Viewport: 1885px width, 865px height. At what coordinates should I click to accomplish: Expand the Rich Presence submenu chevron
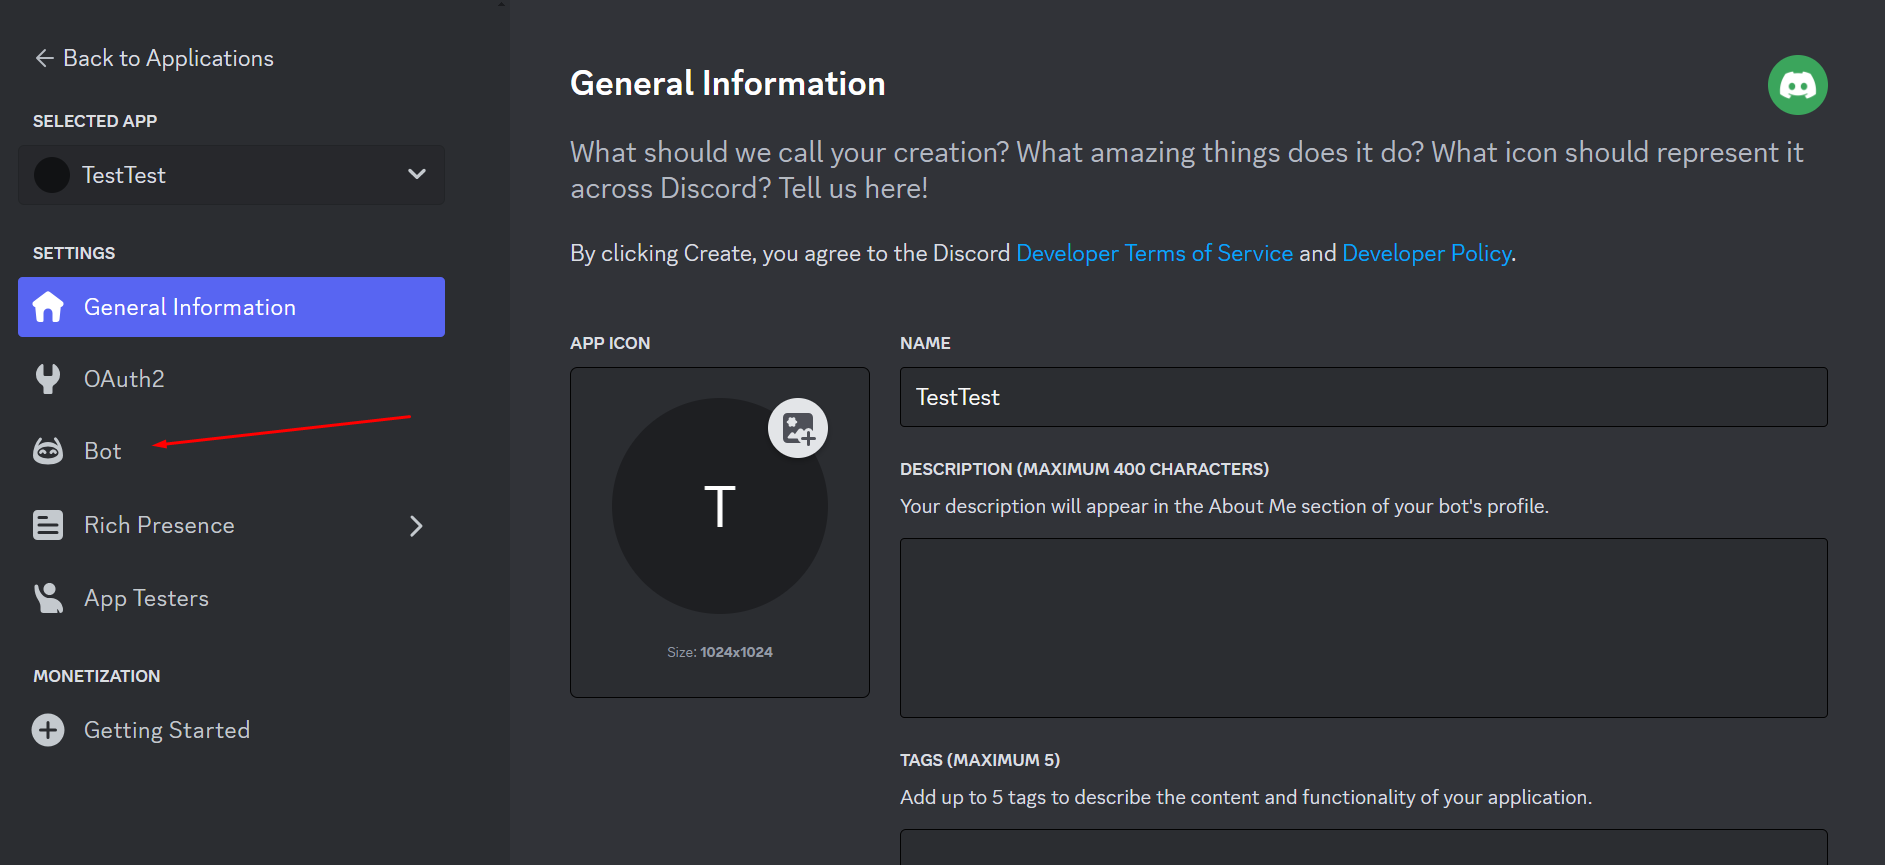point(416,526)
